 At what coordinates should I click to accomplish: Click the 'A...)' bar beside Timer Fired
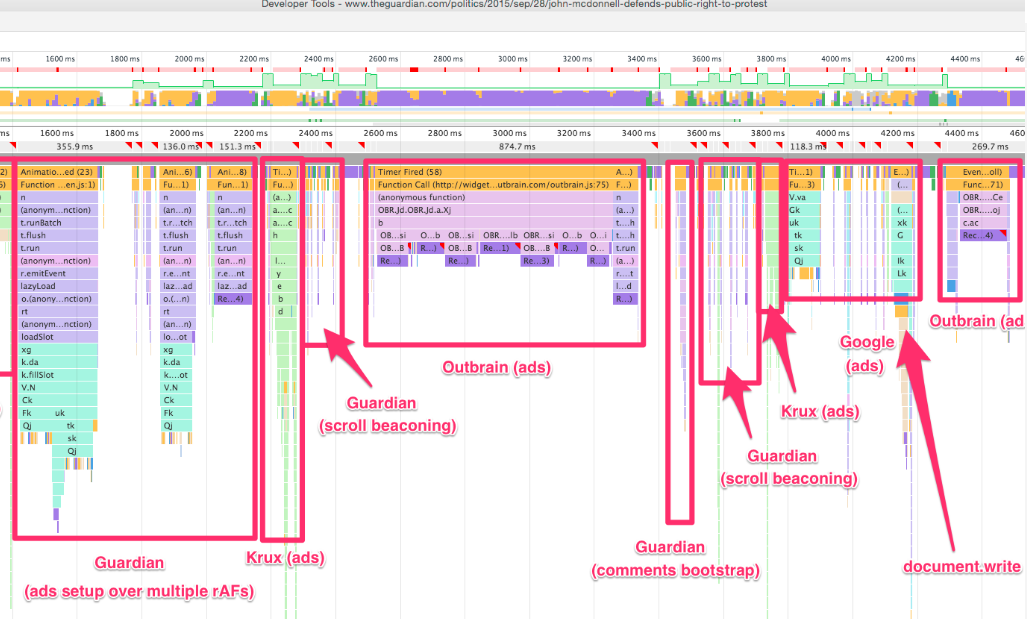pos(625,172)
